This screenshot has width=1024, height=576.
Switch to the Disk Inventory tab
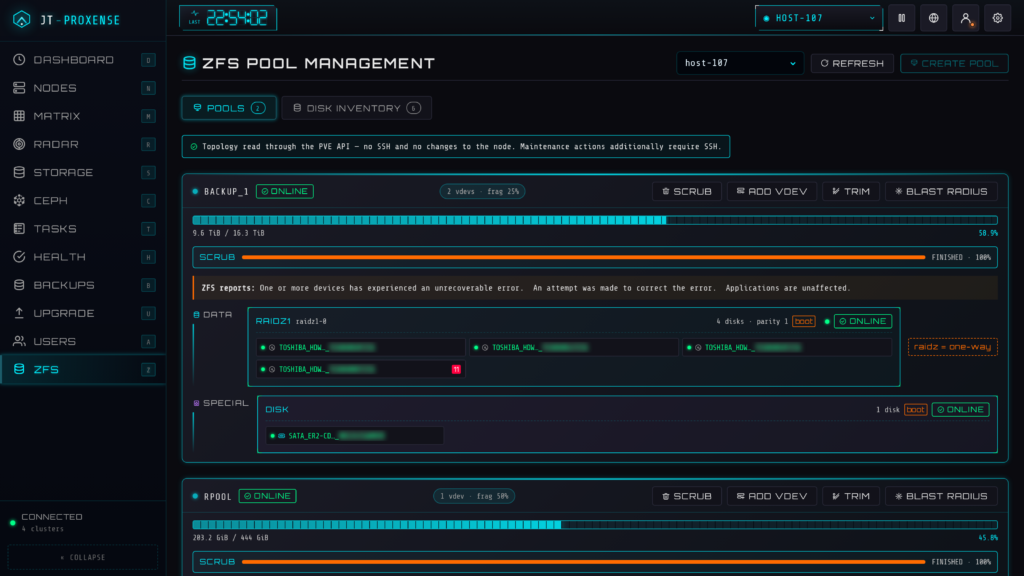click(357, 108)
